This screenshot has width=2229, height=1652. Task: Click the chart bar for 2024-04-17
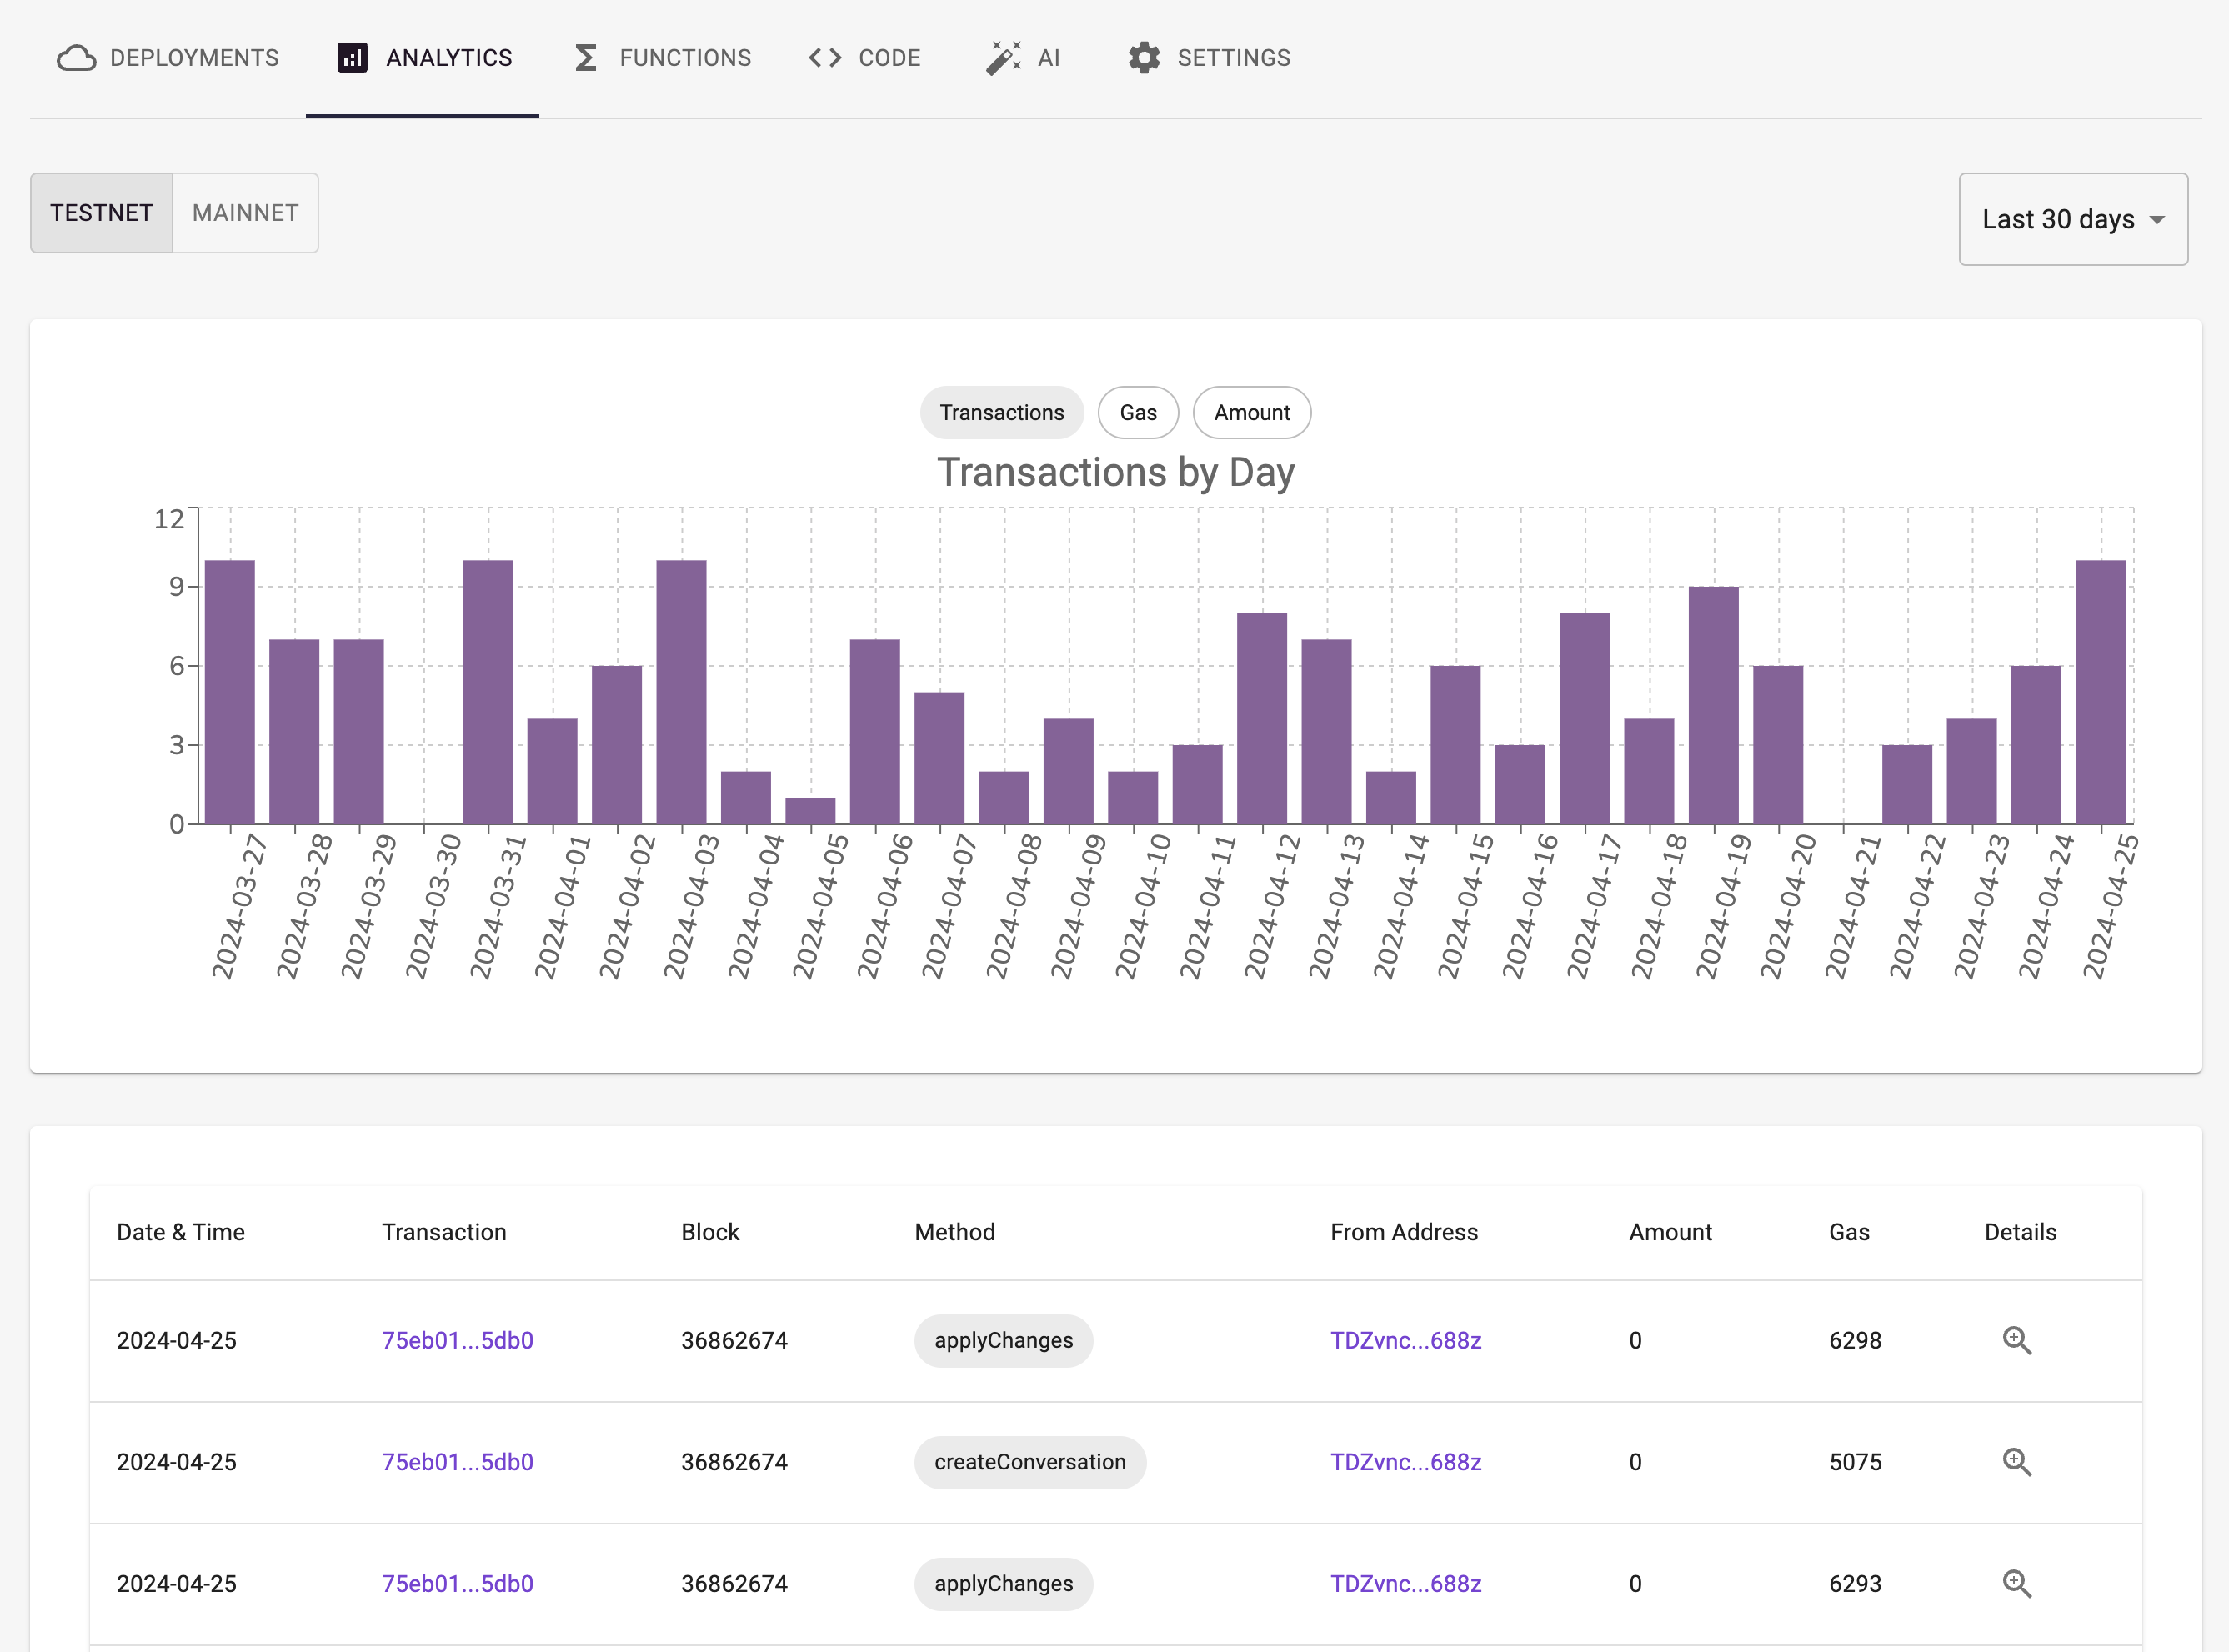1584,718
